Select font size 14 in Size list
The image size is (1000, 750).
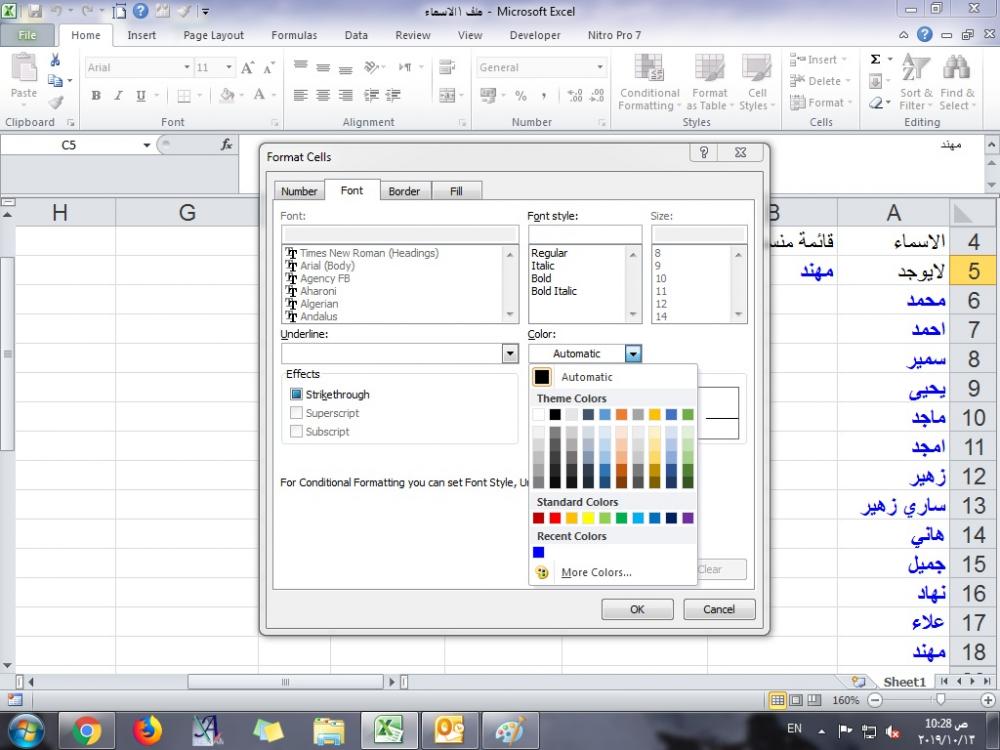pos(661,316)
